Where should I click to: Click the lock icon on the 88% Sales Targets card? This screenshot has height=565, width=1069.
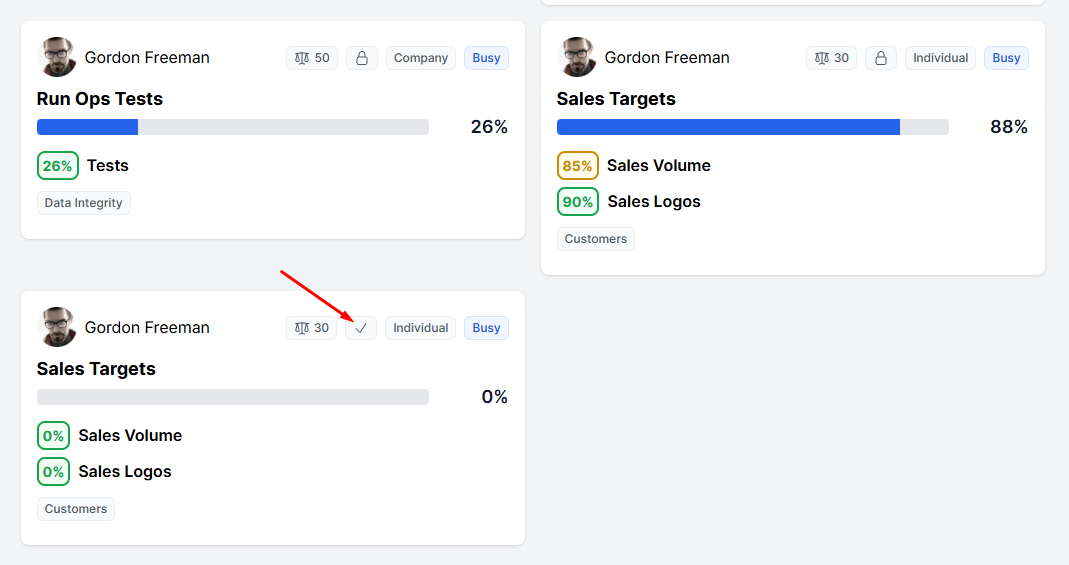pos(881,58)
